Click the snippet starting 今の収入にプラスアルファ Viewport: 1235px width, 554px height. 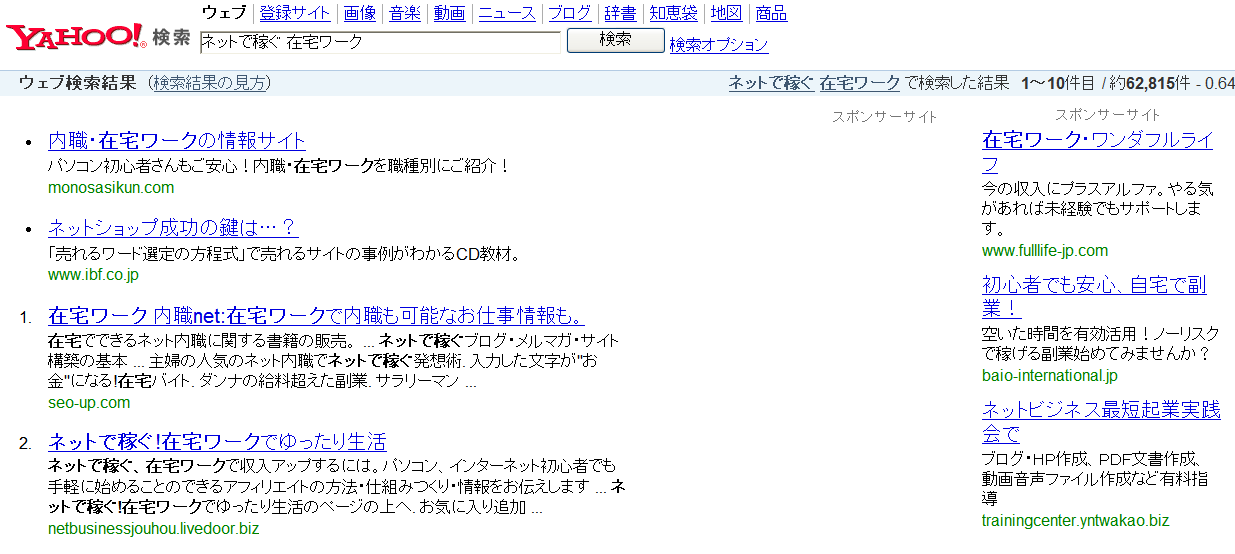(1098, 208)
